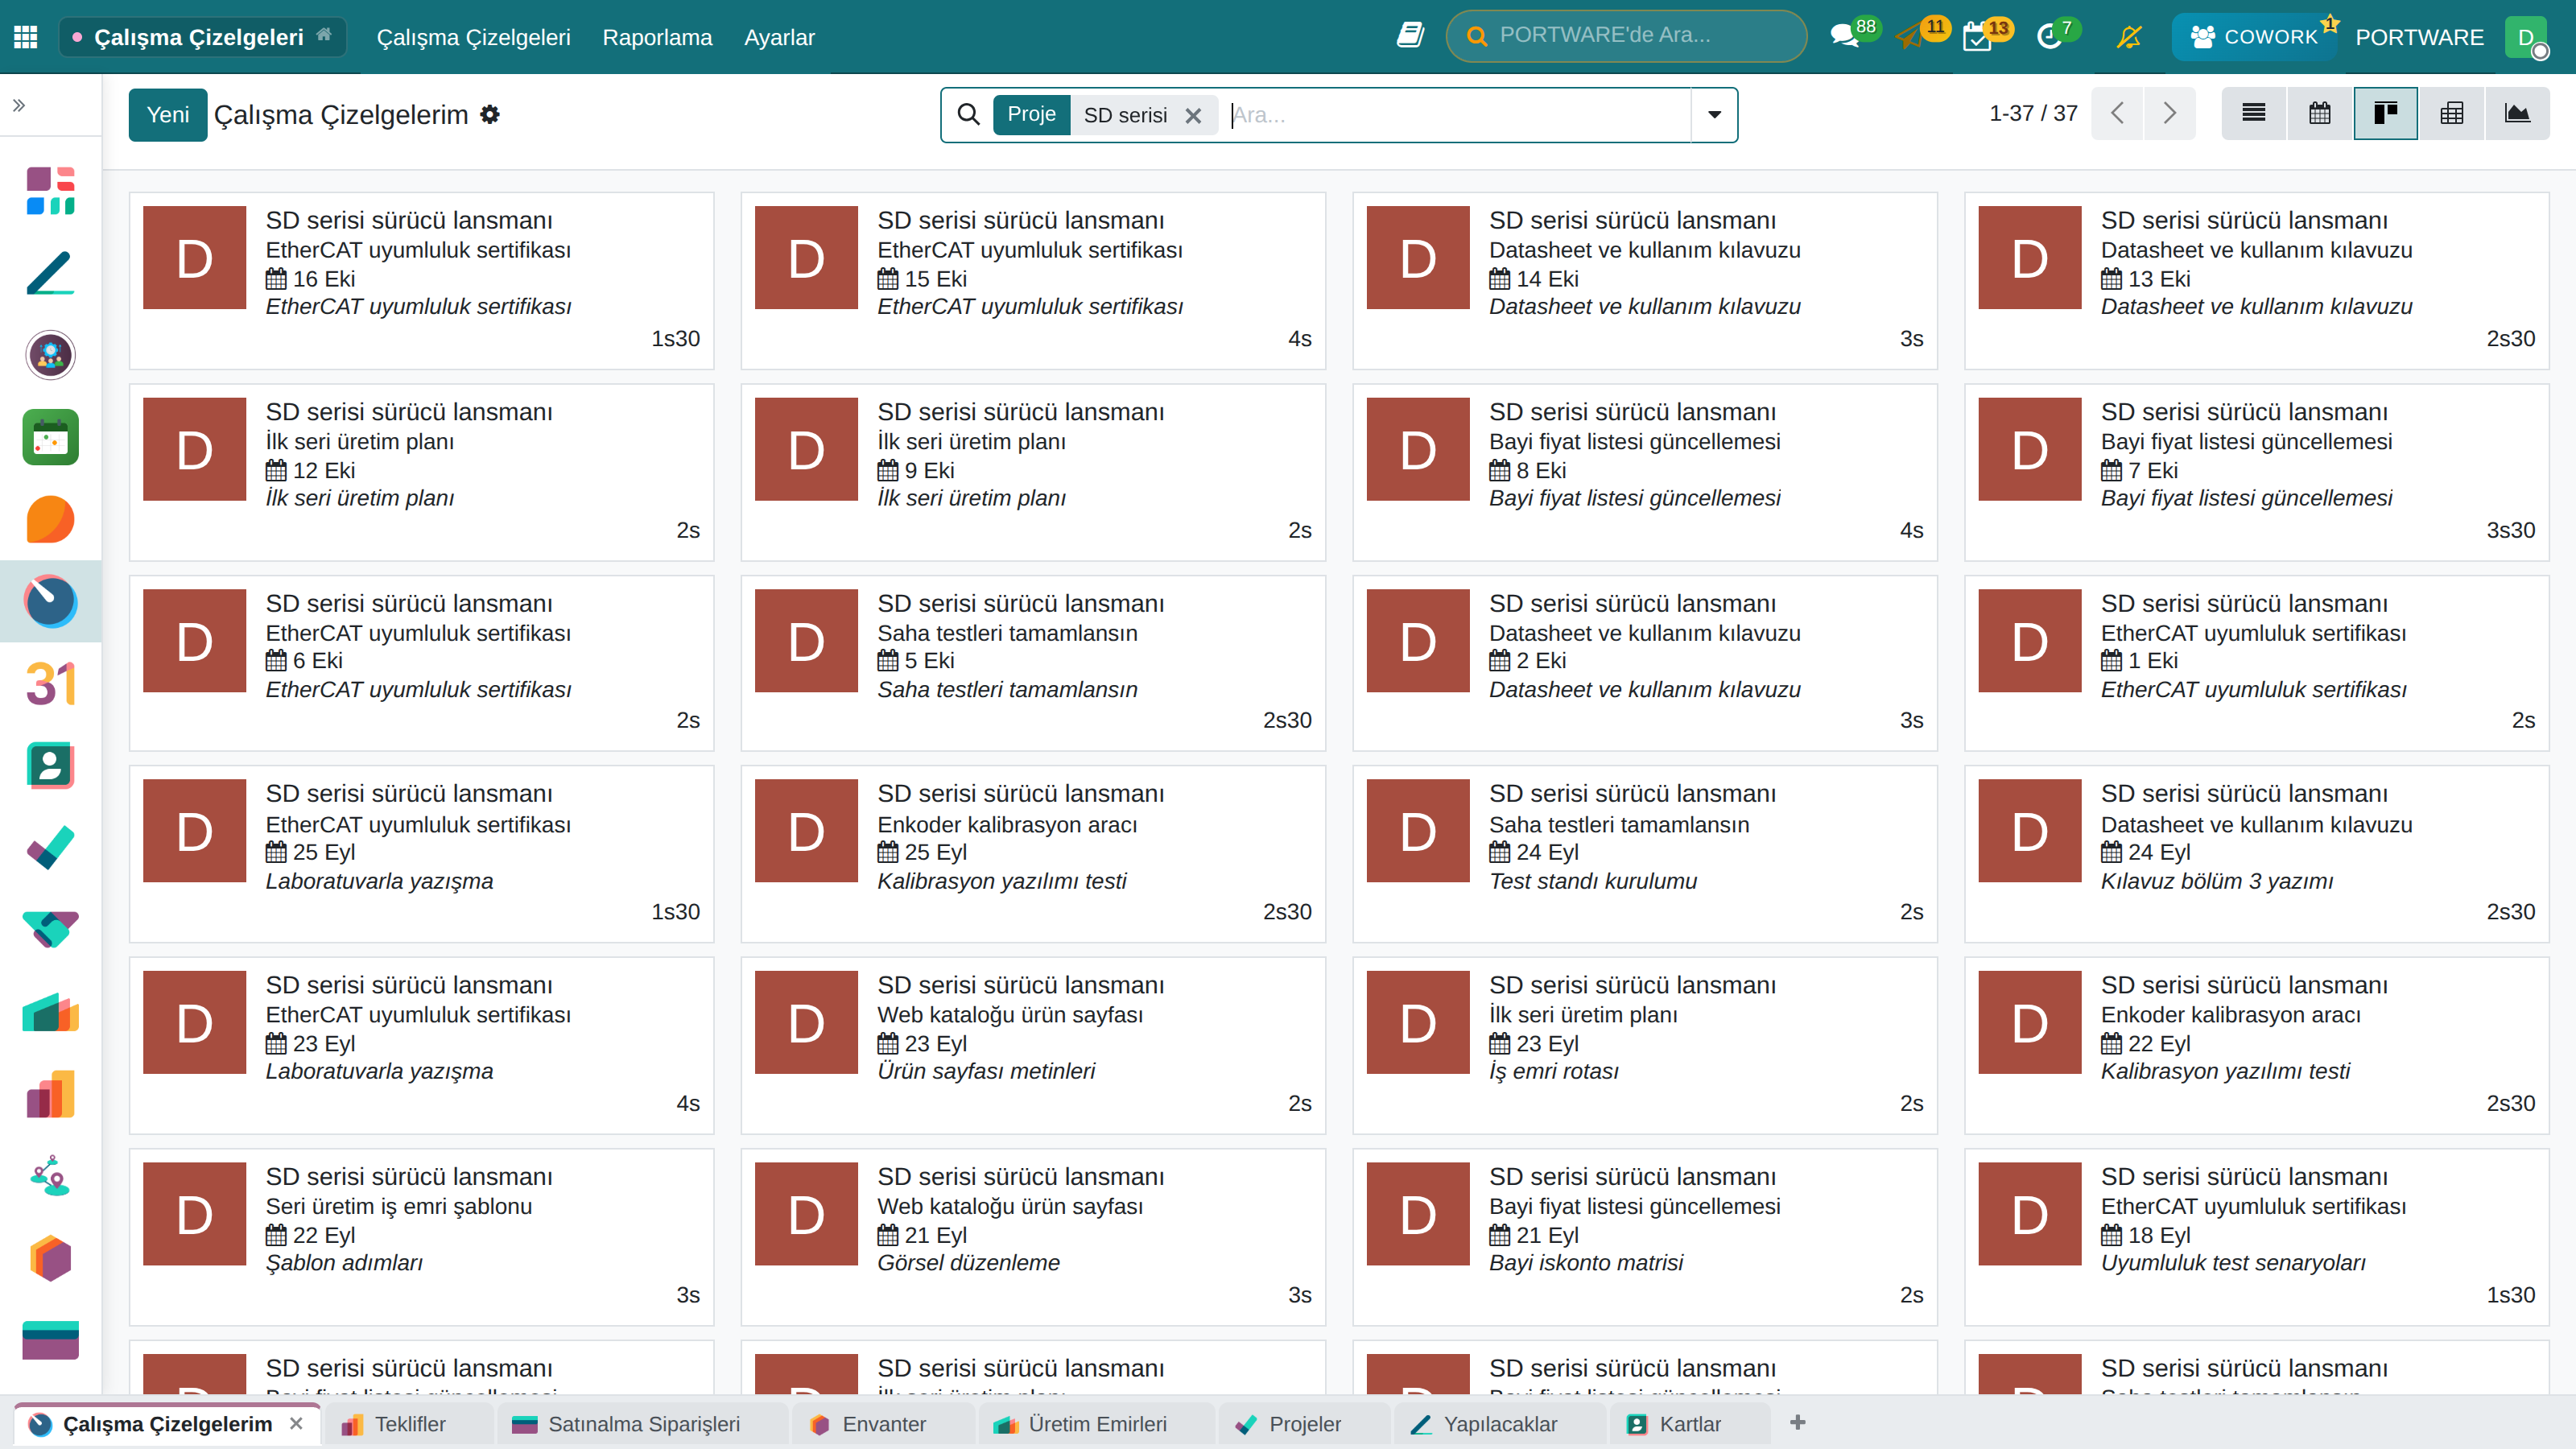Open the COWORK button
Viewport: 2576px width, 1449px height.
tap(2254, 37)
